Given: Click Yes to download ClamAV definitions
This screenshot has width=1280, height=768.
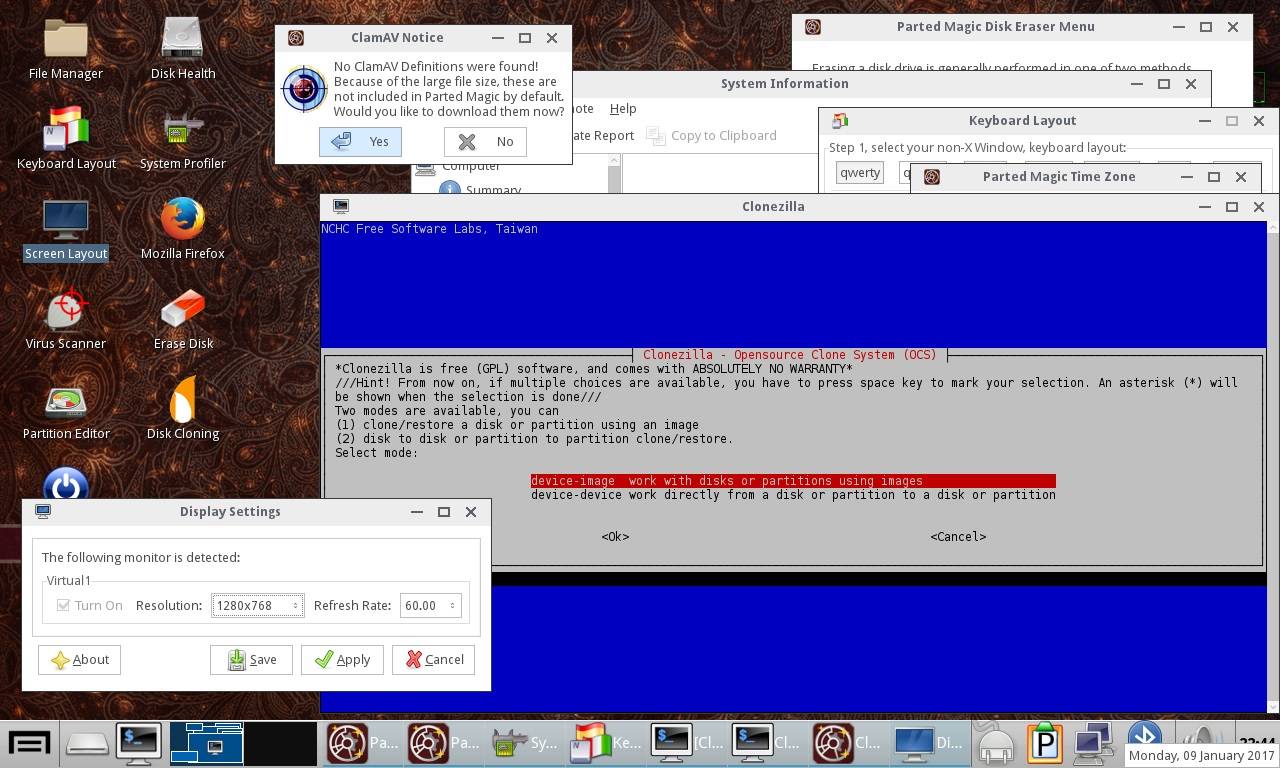Looking at the screenshot, I should coord(361,142).
